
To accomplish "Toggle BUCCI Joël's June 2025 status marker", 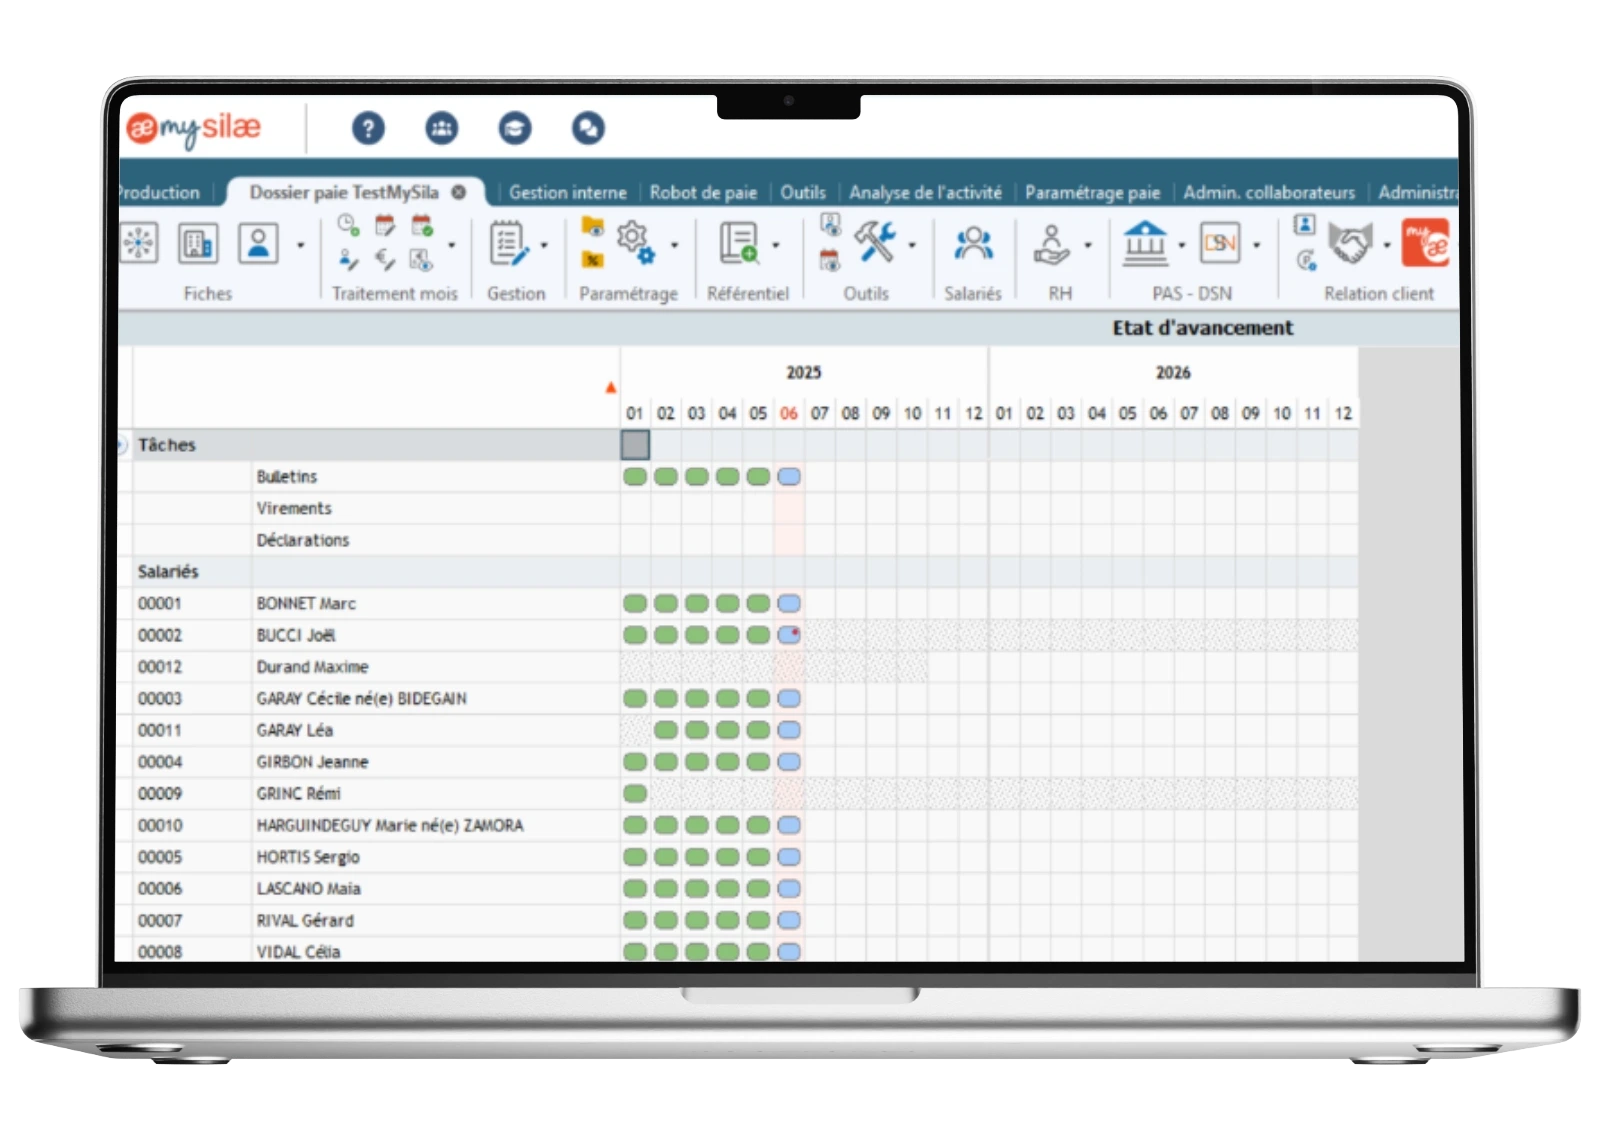I will [789, 635].
